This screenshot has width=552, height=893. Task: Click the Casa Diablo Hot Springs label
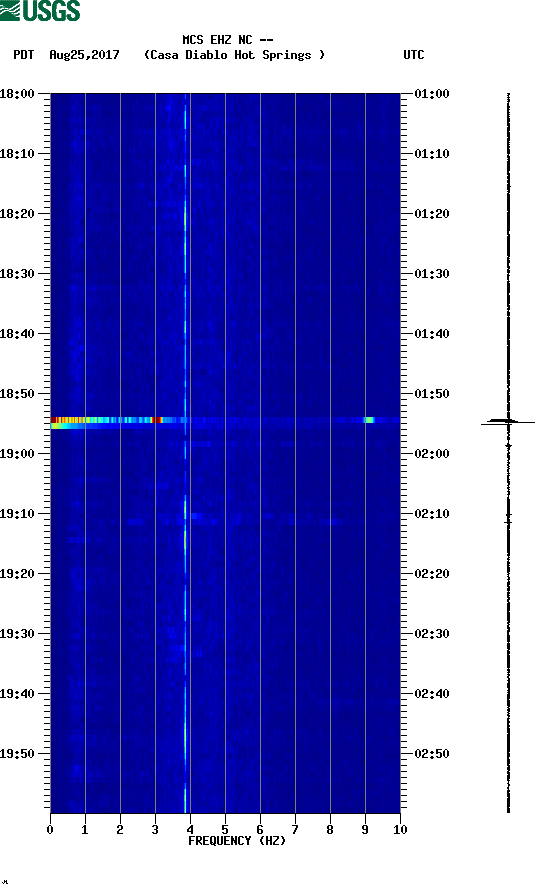click(234, 55)
